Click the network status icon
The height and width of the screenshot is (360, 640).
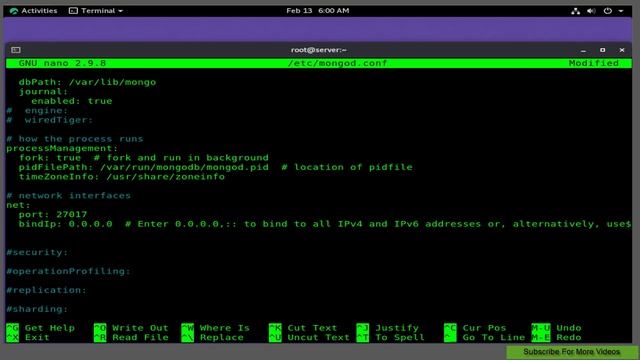click(x=576, y=11)
